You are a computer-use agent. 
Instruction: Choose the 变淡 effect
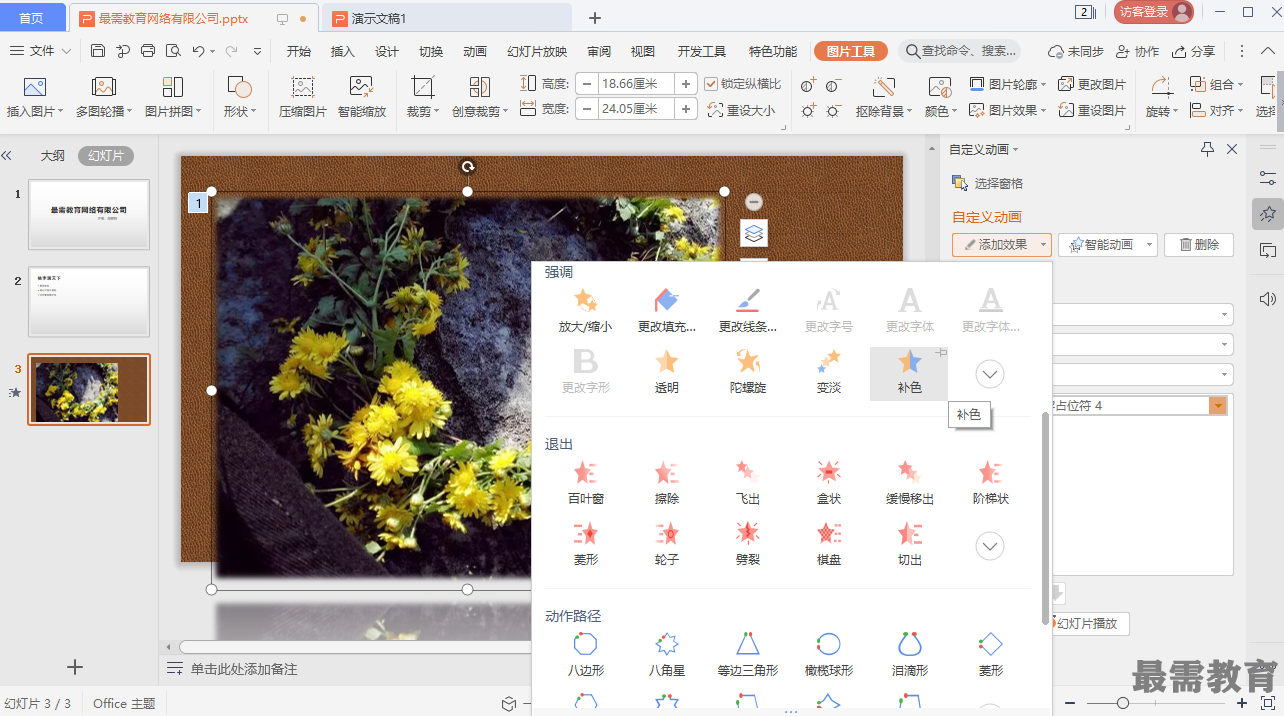(828, 372)
